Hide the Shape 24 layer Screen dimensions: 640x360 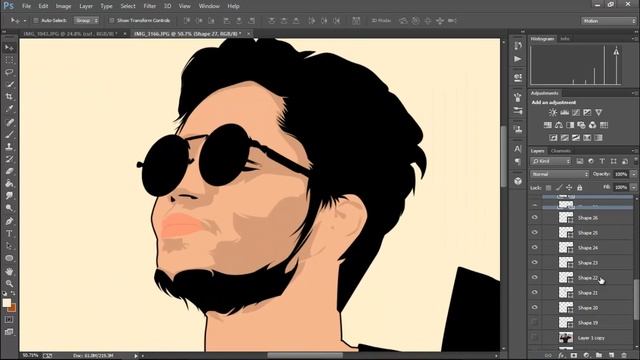[535, 247]
